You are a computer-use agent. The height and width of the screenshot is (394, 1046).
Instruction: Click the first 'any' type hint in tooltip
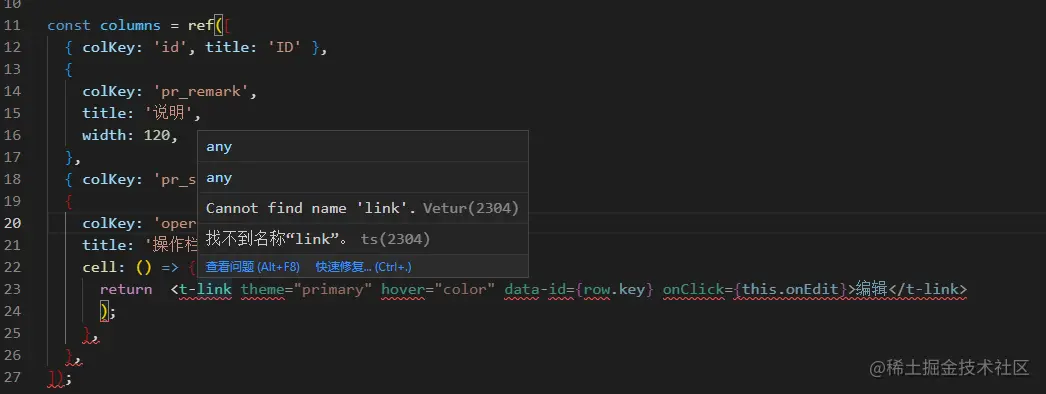pos(219,147)
